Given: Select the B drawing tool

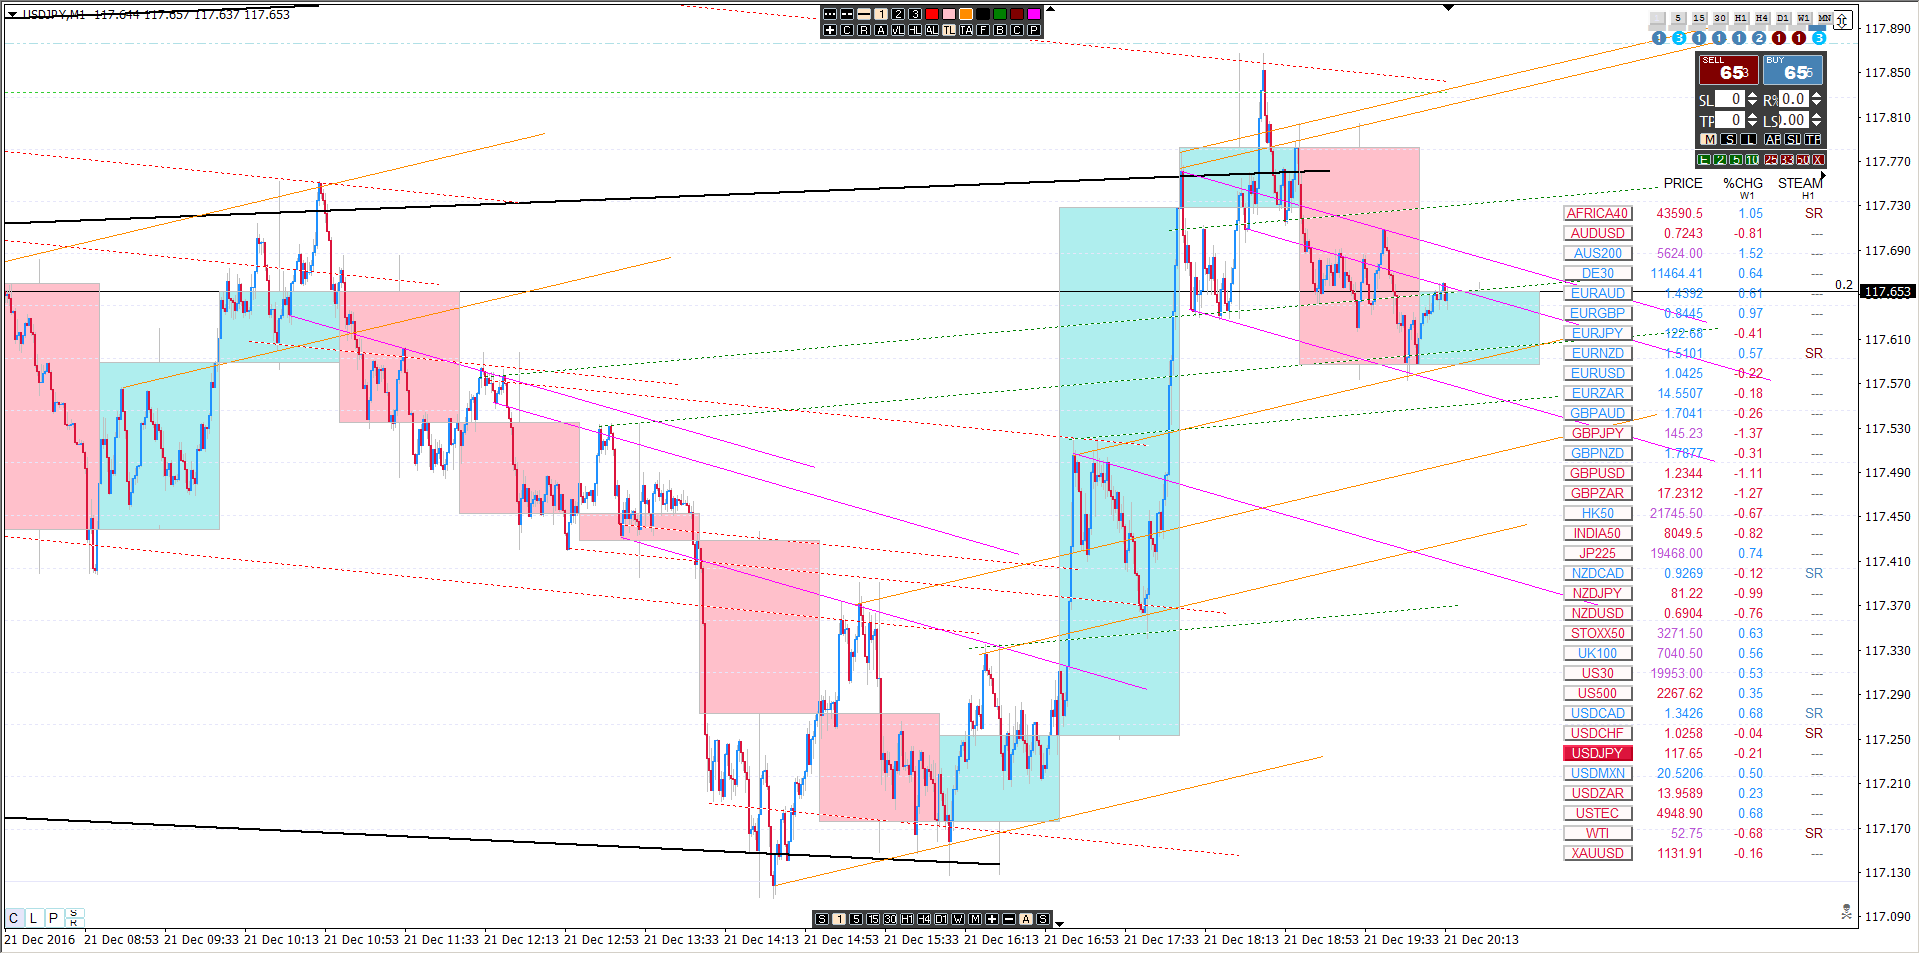Looking at the screenshot, I should pyautogui.click(x=1000, y=30).
